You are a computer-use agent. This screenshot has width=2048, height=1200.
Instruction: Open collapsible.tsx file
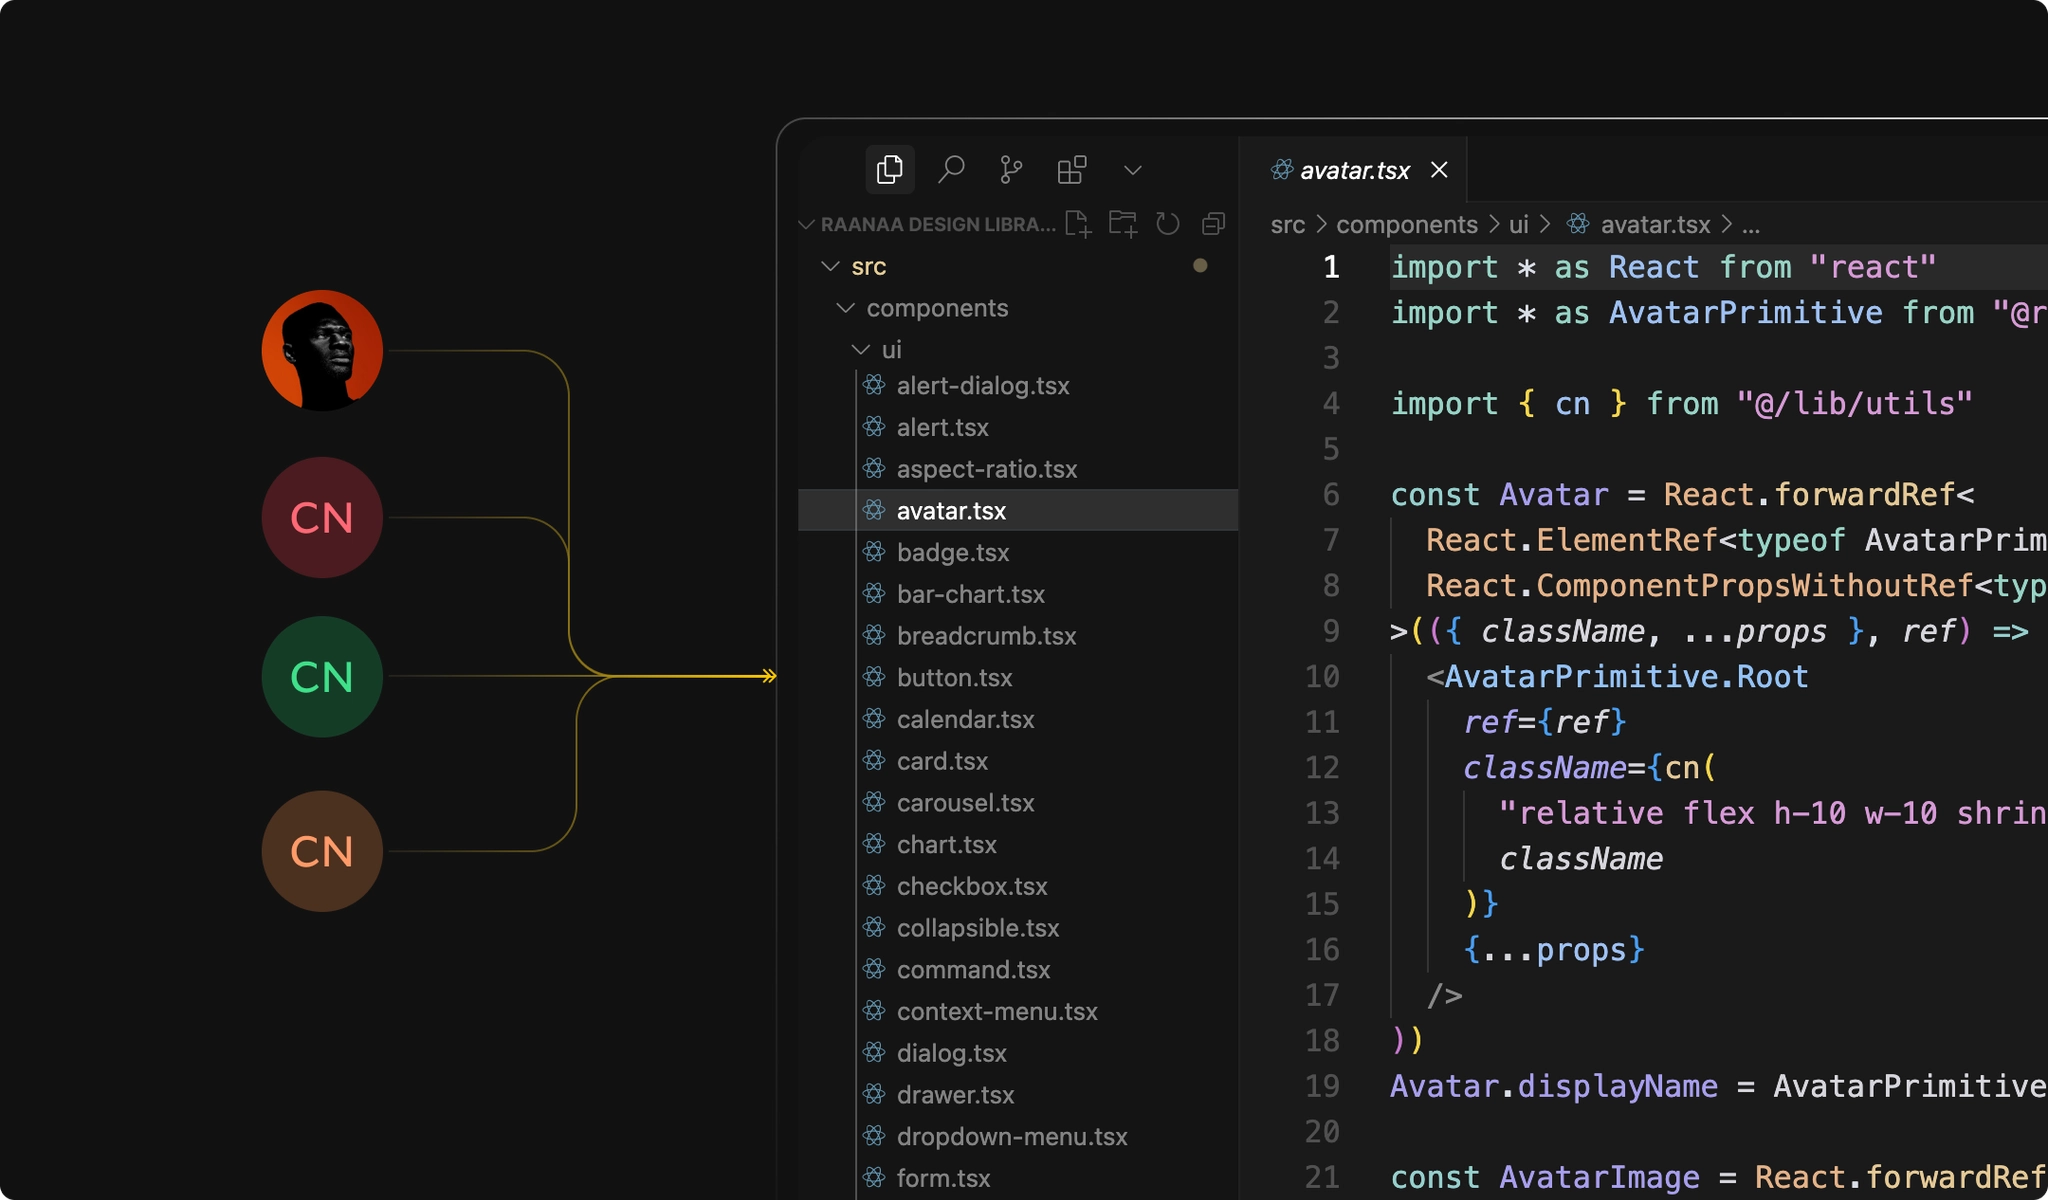coord(978,928)
